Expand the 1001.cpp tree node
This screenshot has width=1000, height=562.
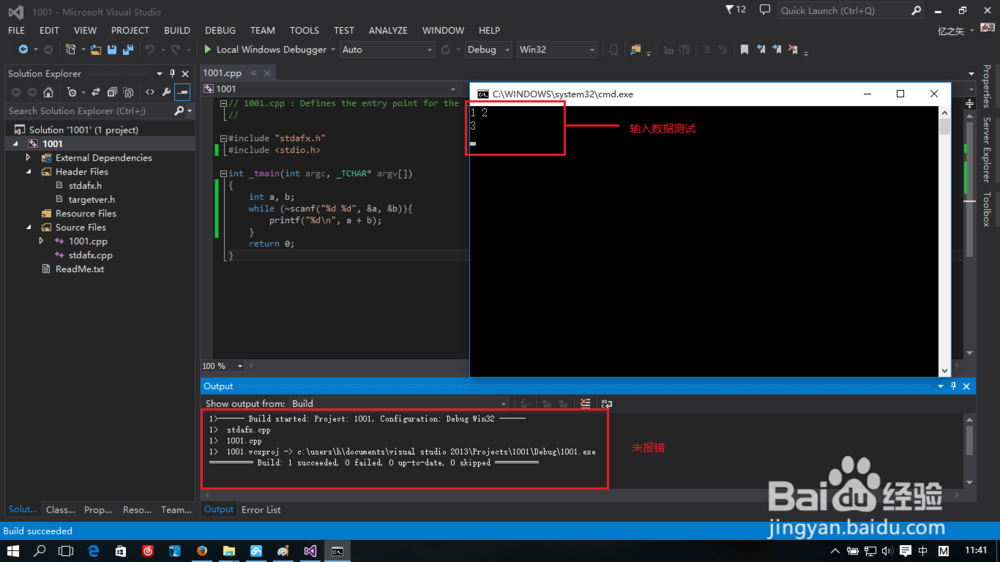(41, 241)
